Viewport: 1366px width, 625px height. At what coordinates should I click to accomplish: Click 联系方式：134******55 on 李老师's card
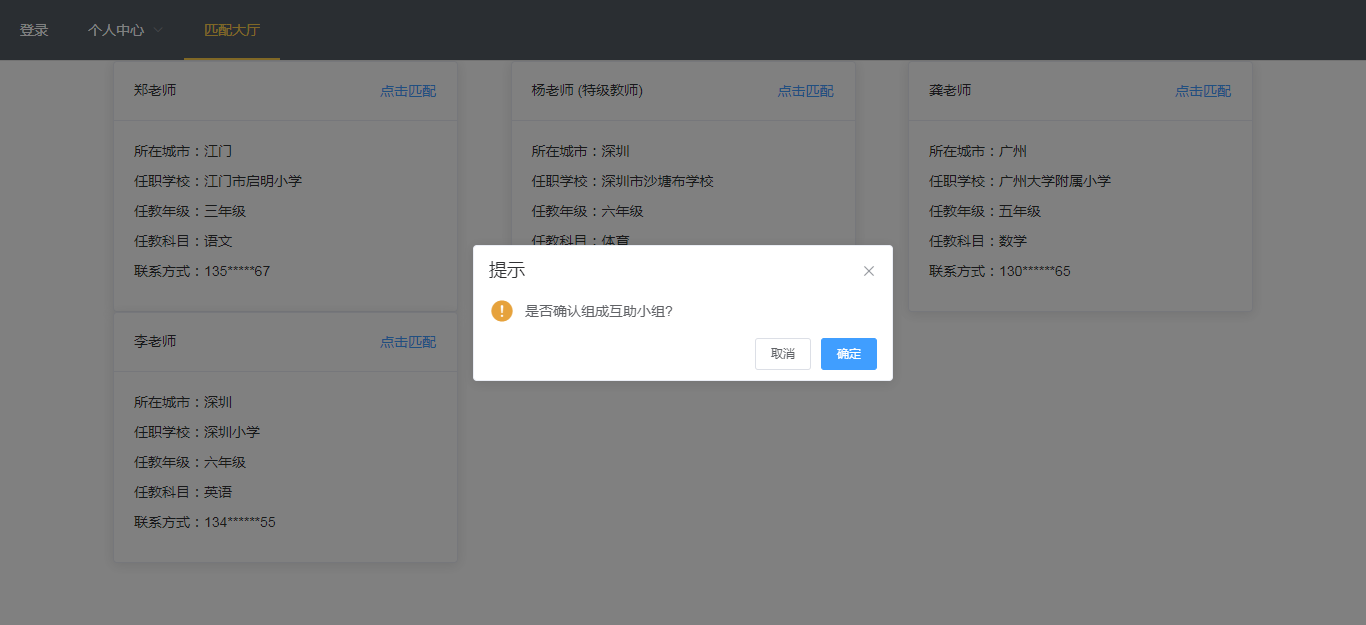[x=204, y=521]
